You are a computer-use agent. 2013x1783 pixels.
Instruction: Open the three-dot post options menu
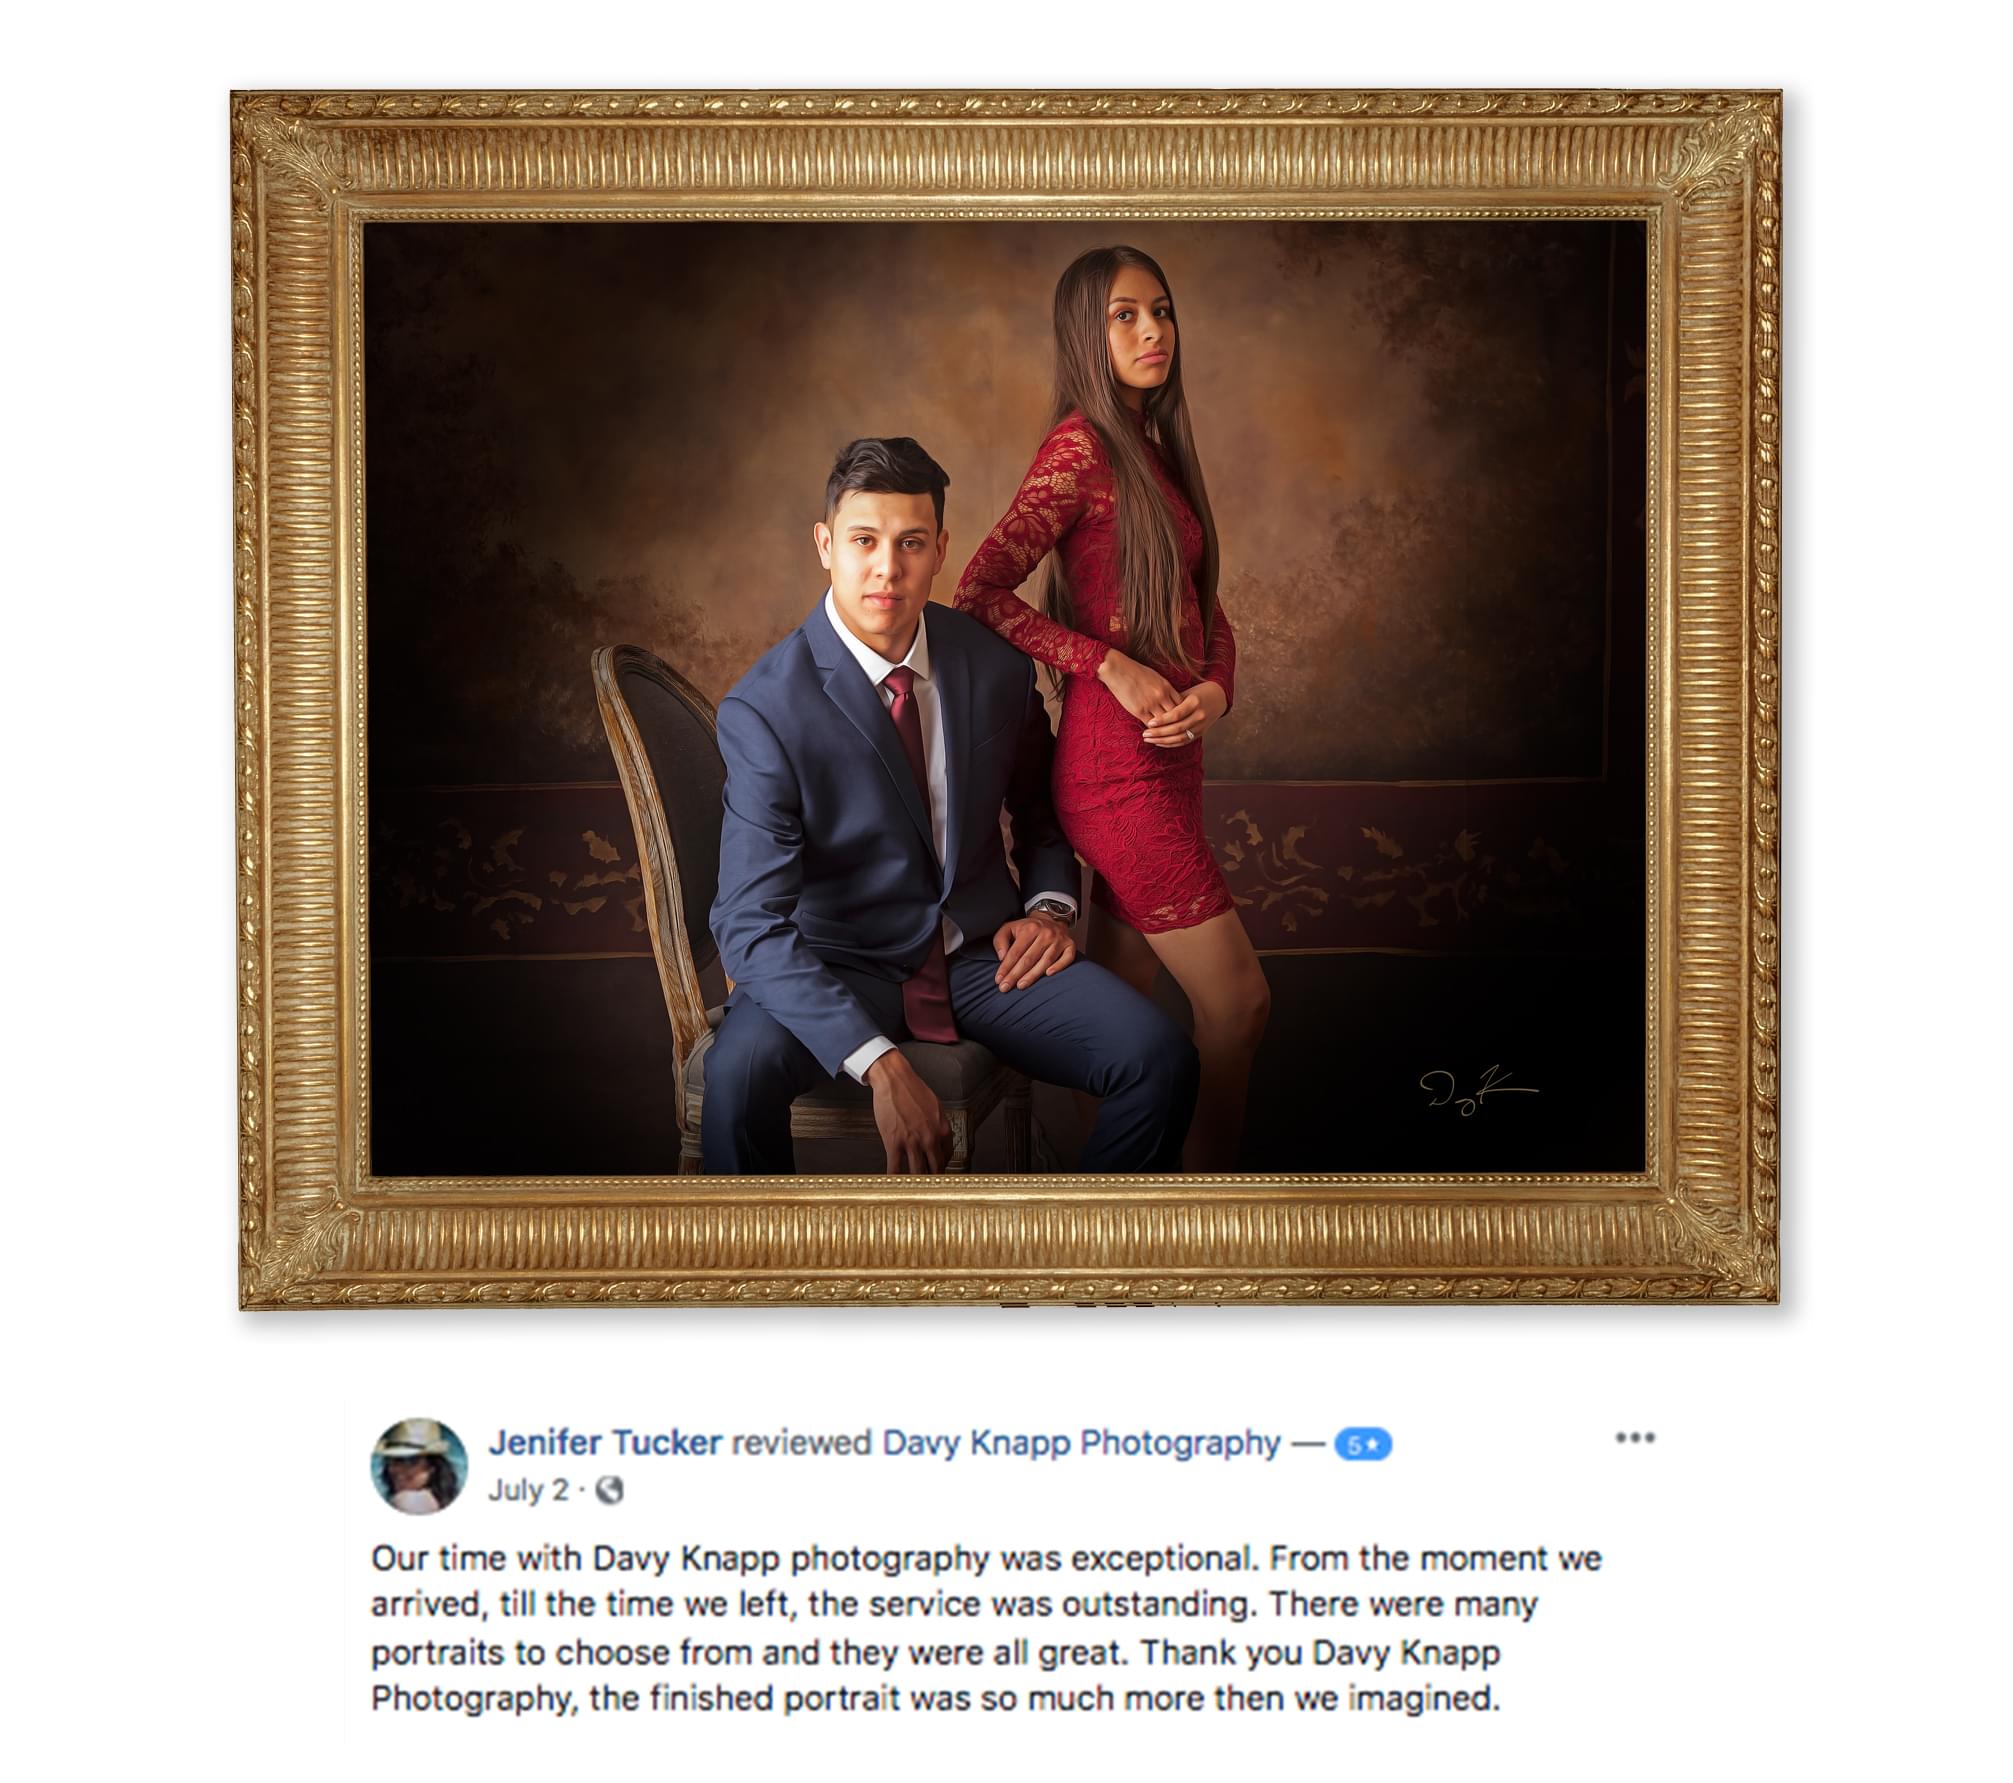tap(1634, 1438)
